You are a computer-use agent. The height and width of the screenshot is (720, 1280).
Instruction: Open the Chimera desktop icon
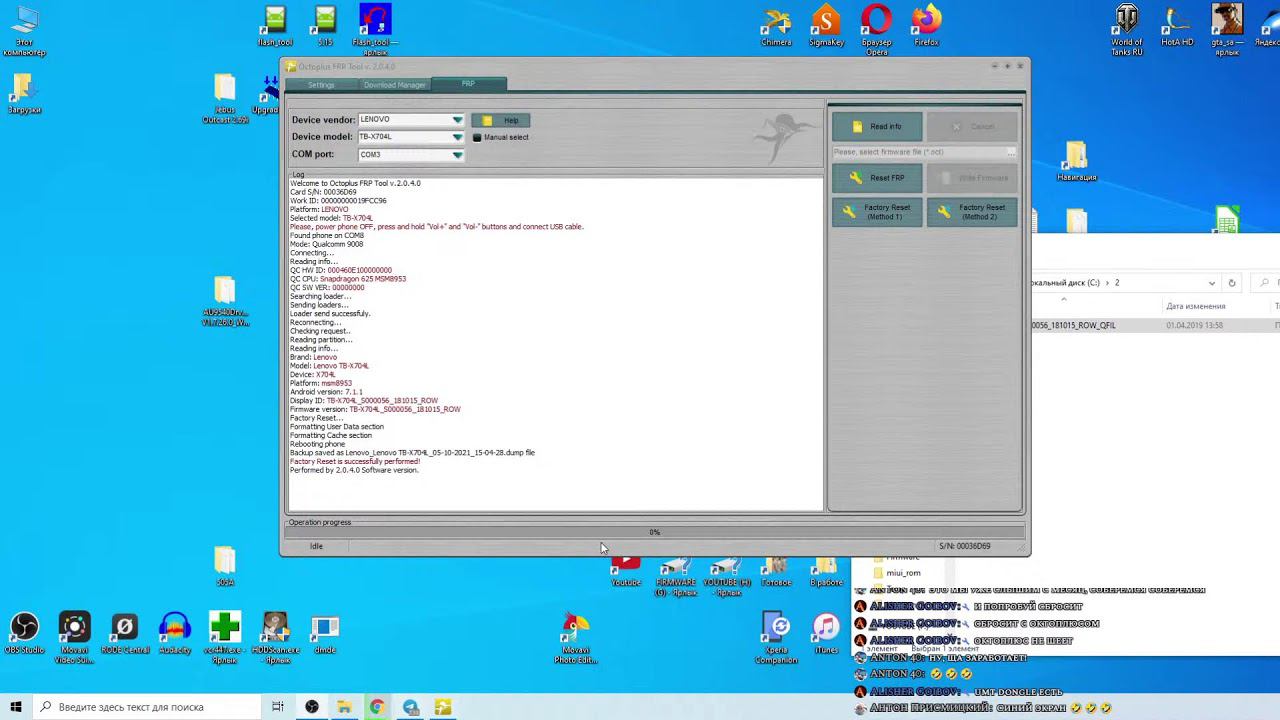tap(776, 26)
